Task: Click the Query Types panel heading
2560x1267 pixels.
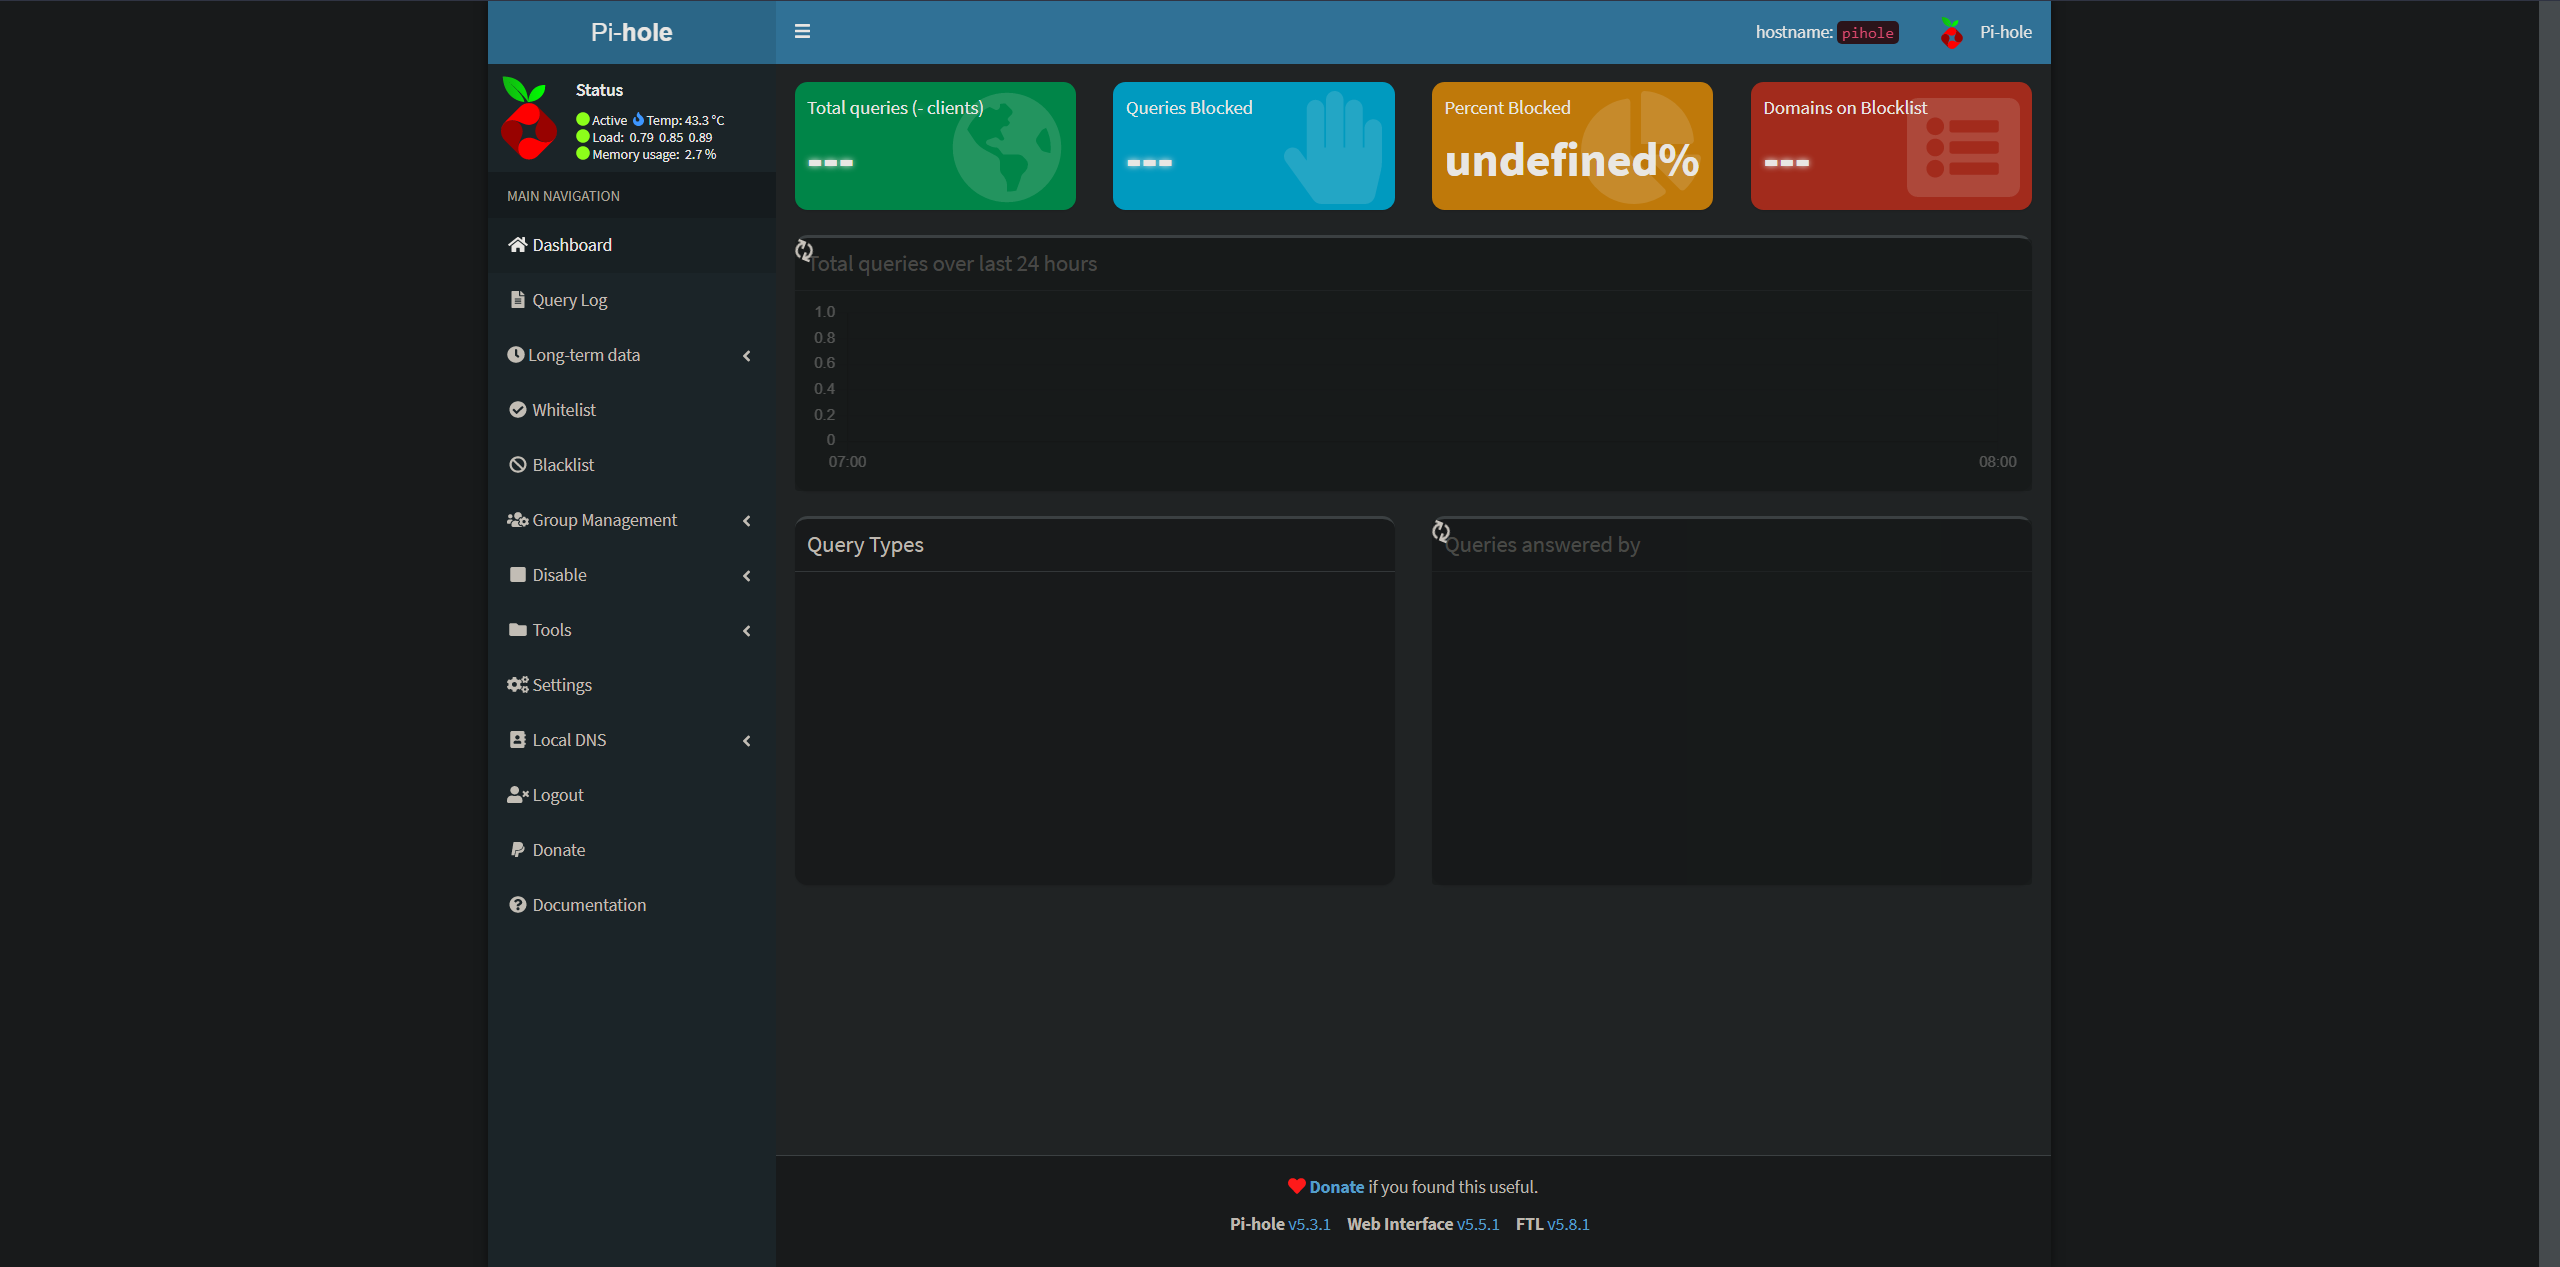Action: tap(865, 545)
